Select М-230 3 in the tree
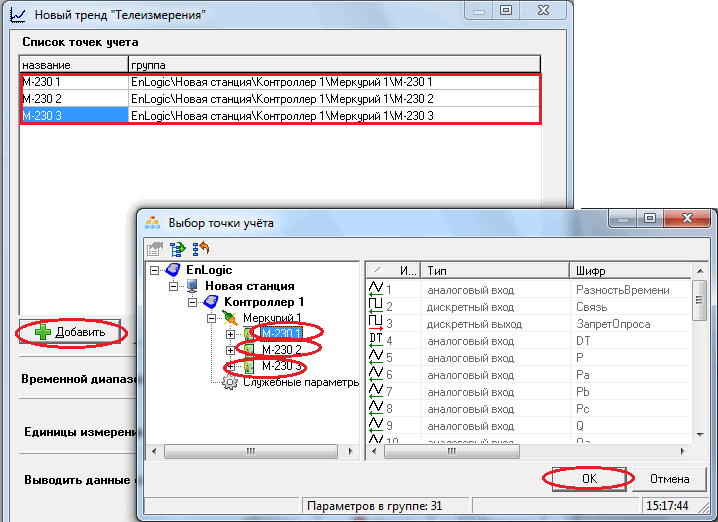This screenshot has height=522, width=718. pos(282,366)
